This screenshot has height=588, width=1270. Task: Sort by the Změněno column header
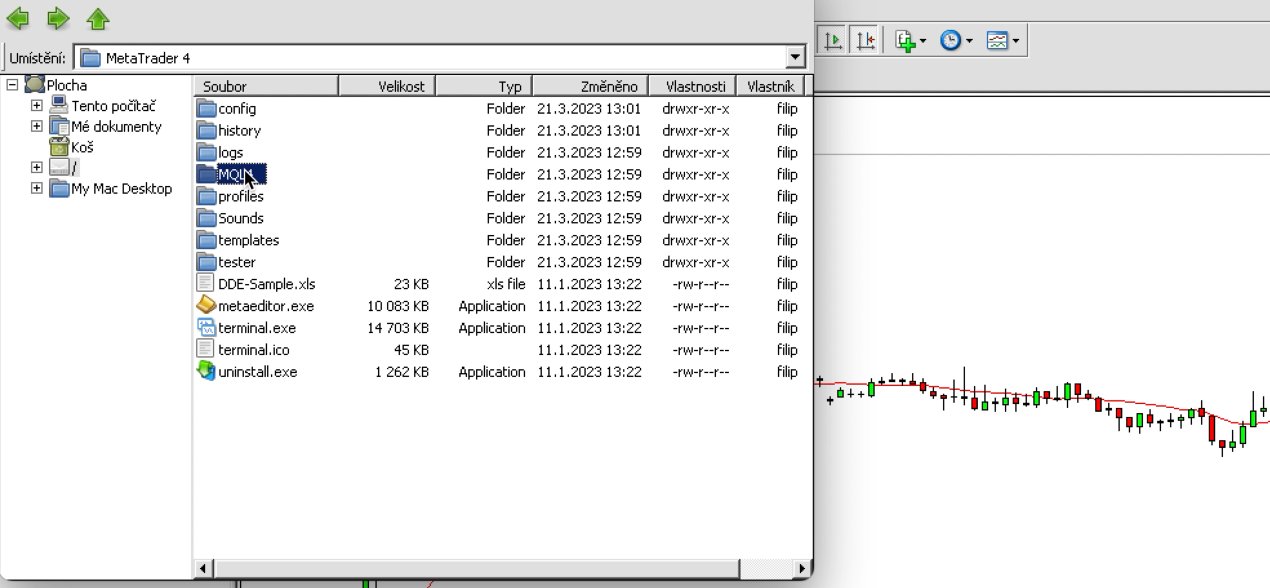(591, 86)
